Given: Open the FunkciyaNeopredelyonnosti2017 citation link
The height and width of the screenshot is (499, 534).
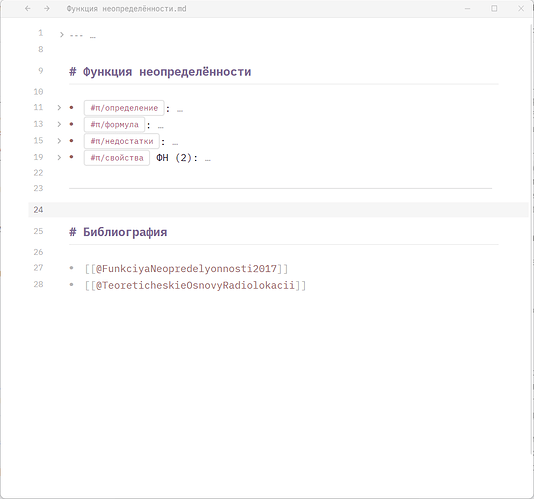Looking at the screenshot, I should (186, 269).
